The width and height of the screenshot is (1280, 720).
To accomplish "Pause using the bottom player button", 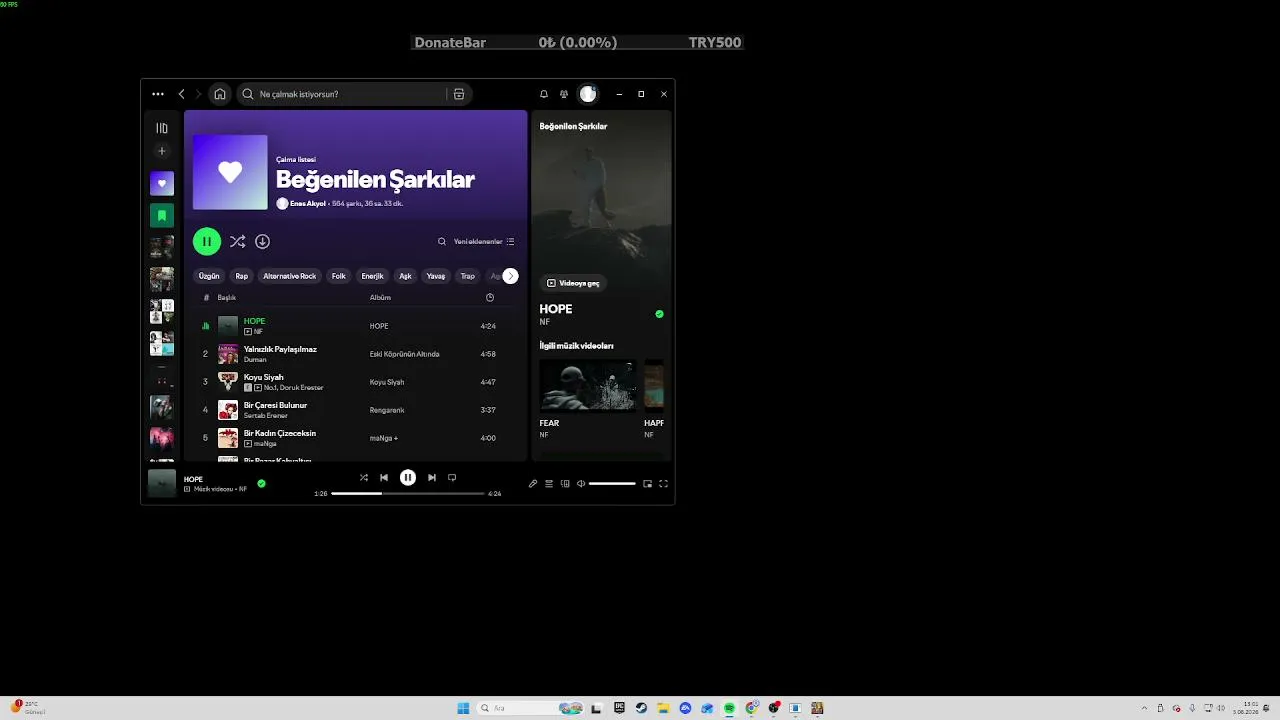I will 408,478.
